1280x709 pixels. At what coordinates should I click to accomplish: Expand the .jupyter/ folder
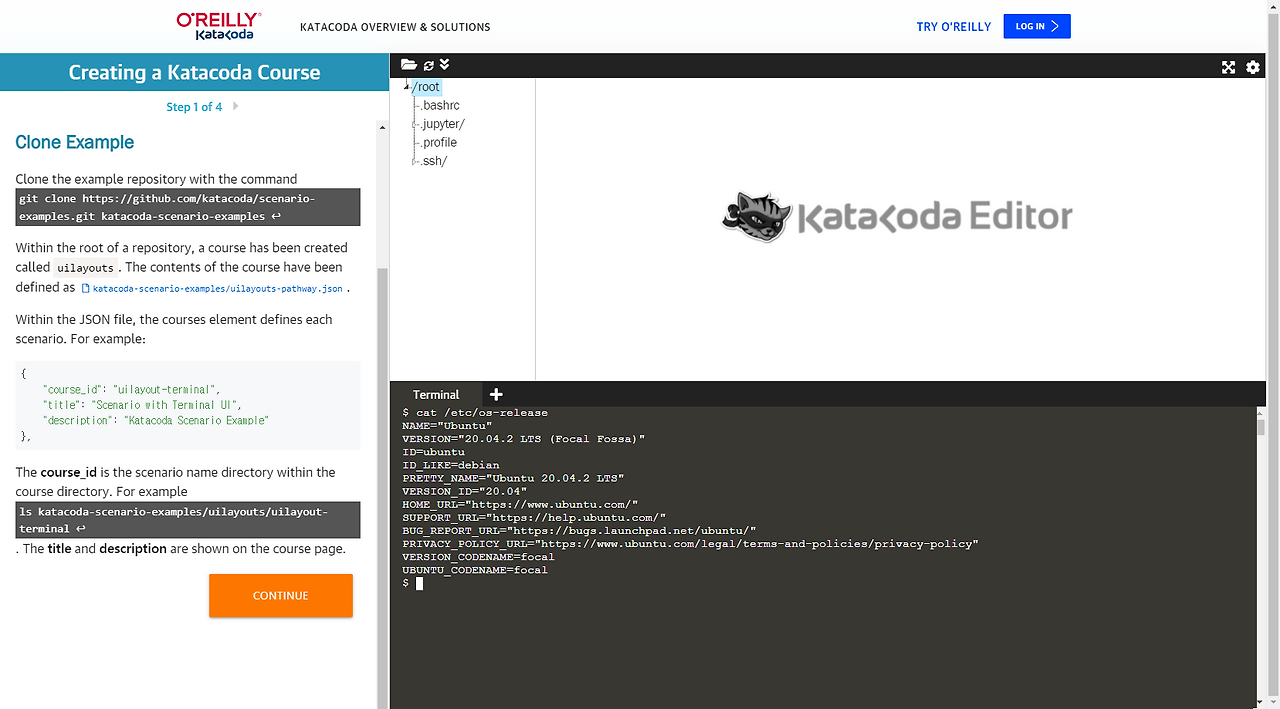click(x=414, y=124)
